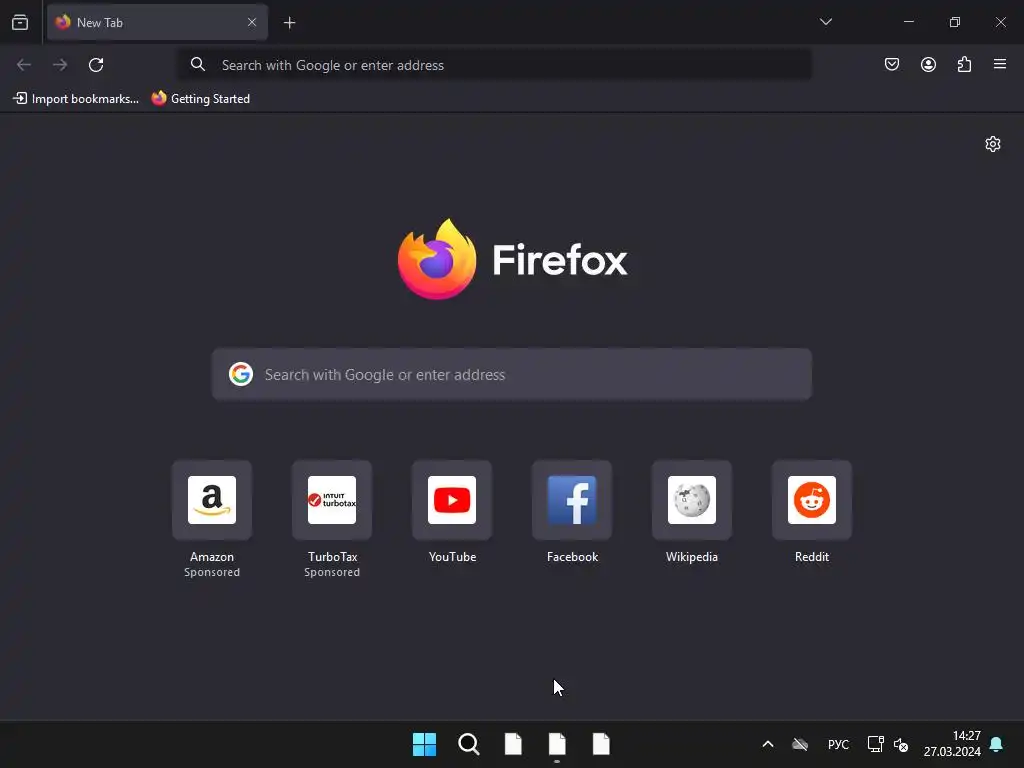Open the Firefox View icon in the tab strip
The image size is (1024, 768).
(20, 22)
